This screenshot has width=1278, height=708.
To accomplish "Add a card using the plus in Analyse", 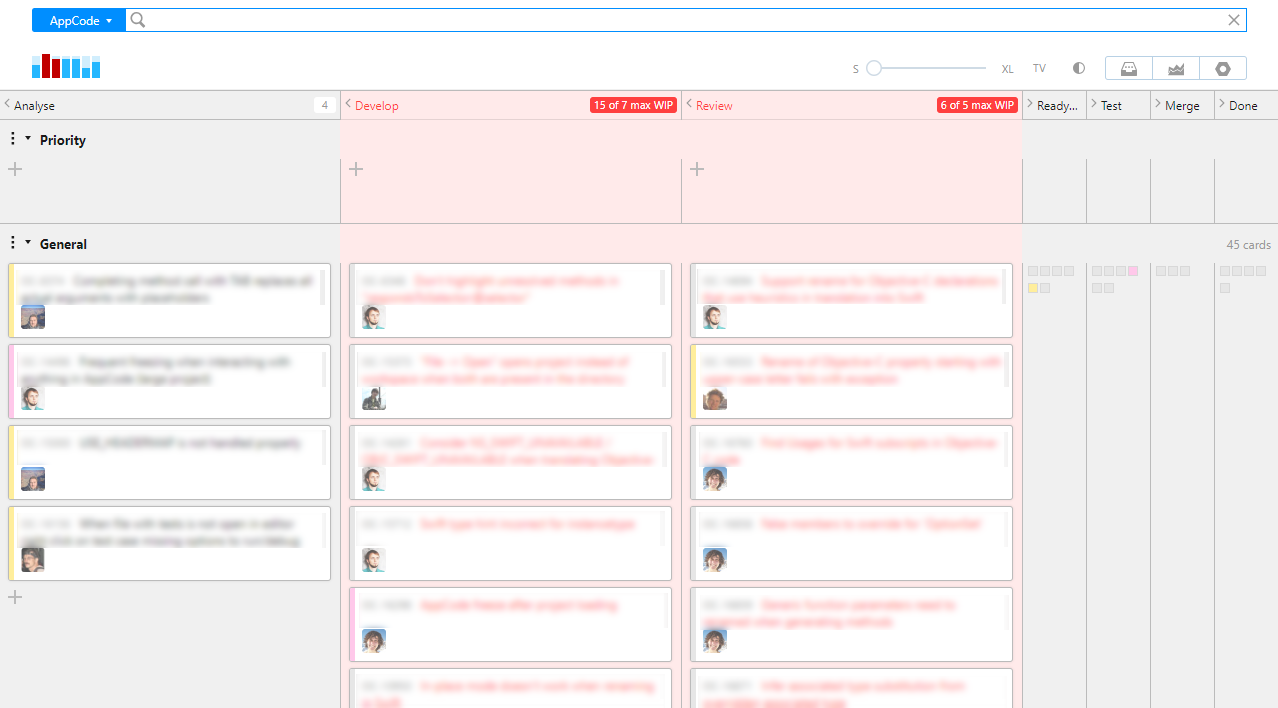I will pyautogui.click(x=14, y=169).
